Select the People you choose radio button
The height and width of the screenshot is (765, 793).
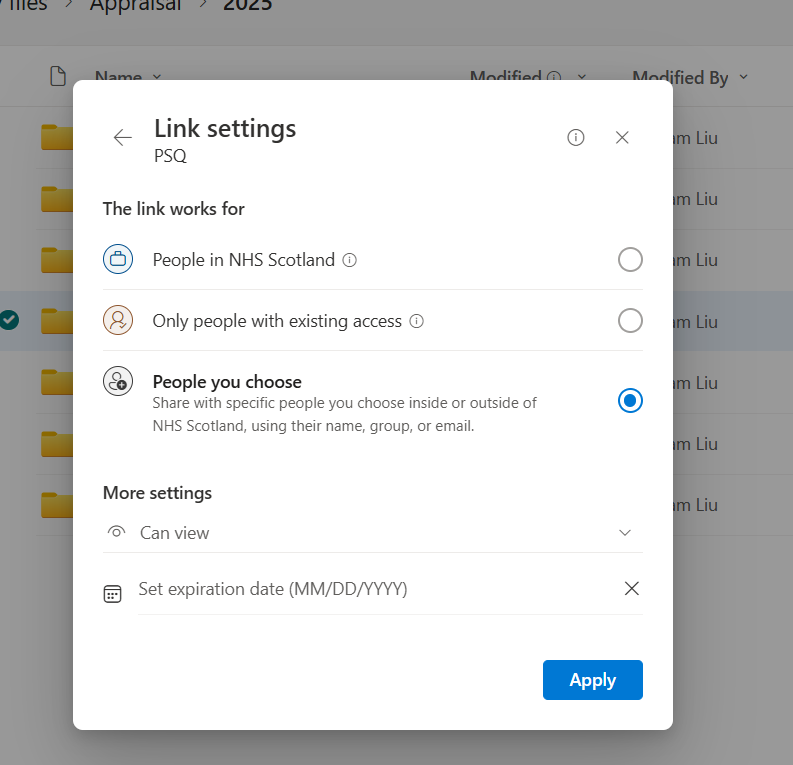(x=630, y=401)
